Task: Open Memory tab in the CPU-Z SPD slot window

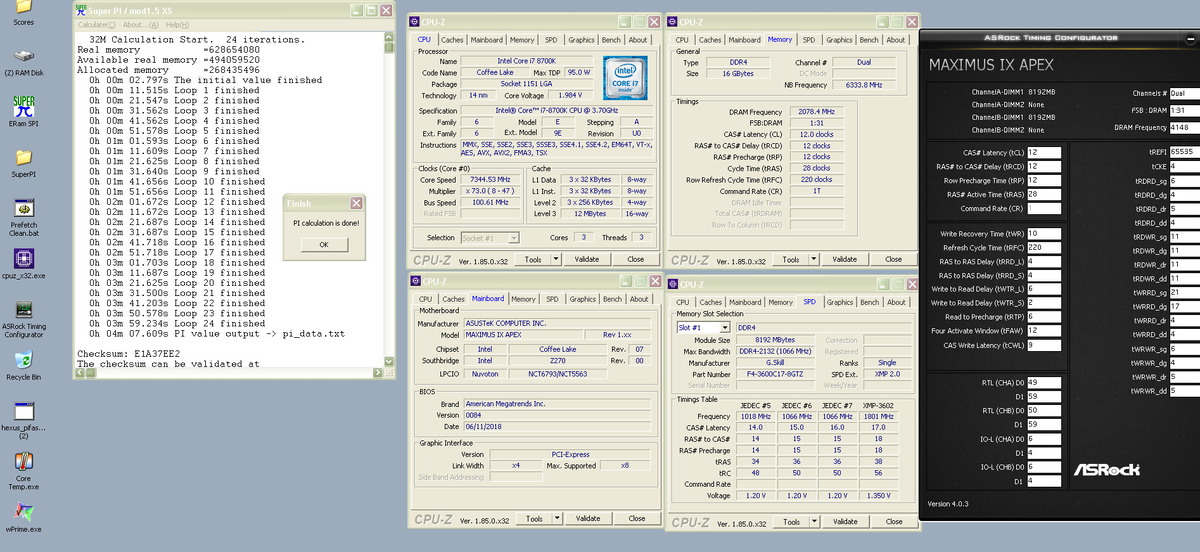Action: [780, 302]
